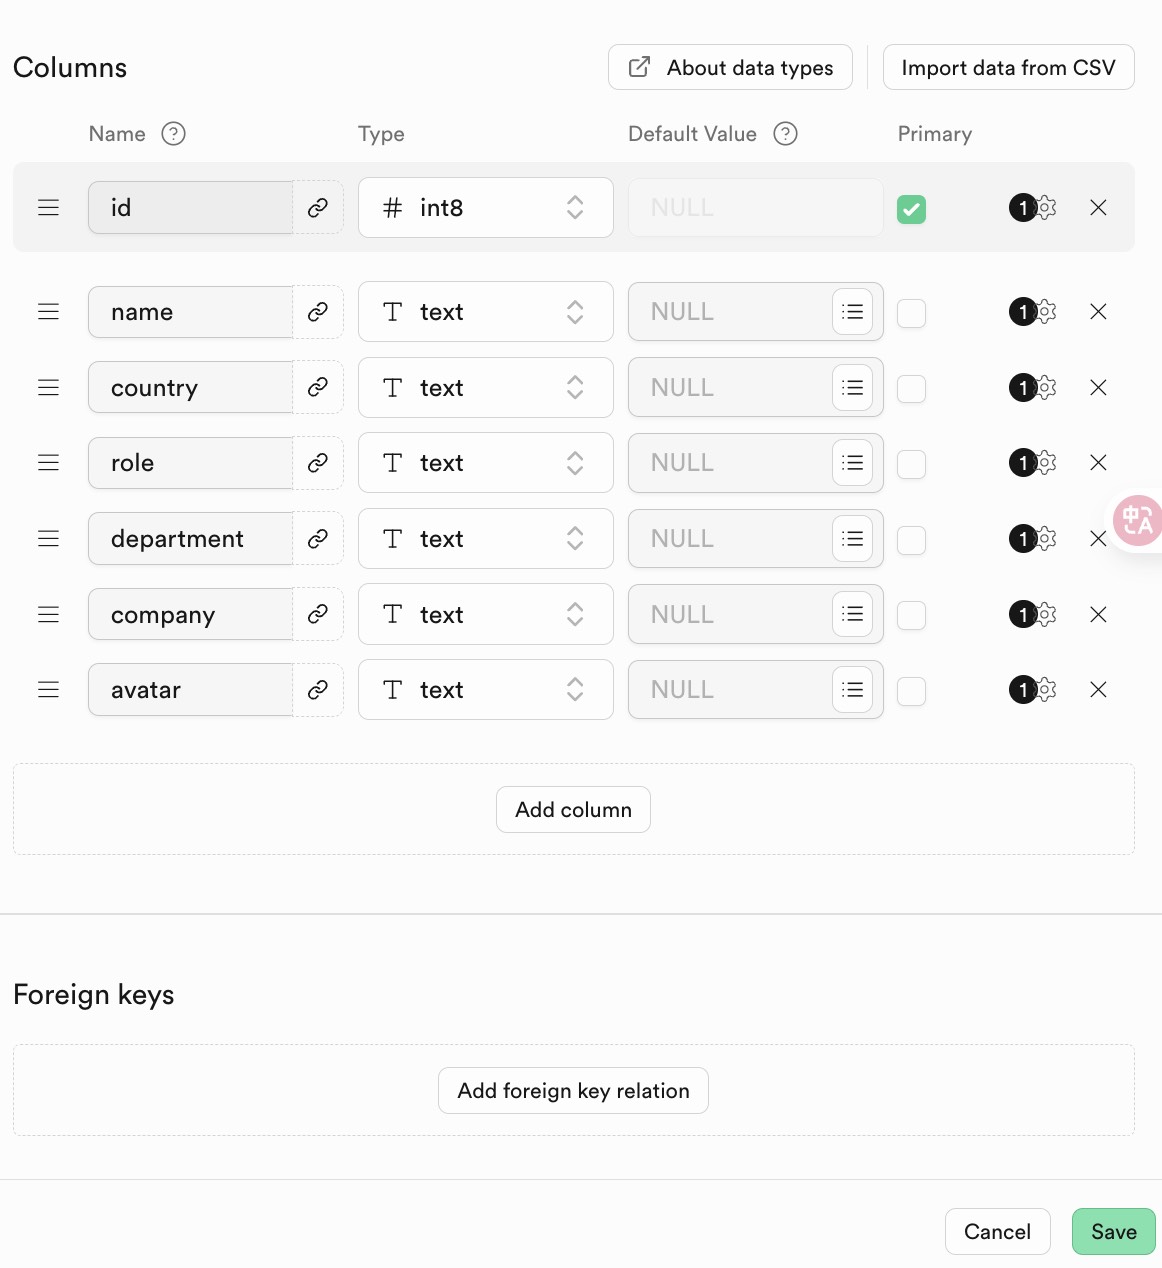The width and height of the screenshot is (1162, 1268).
Task: Open About data types link
Action: (730, 68)
